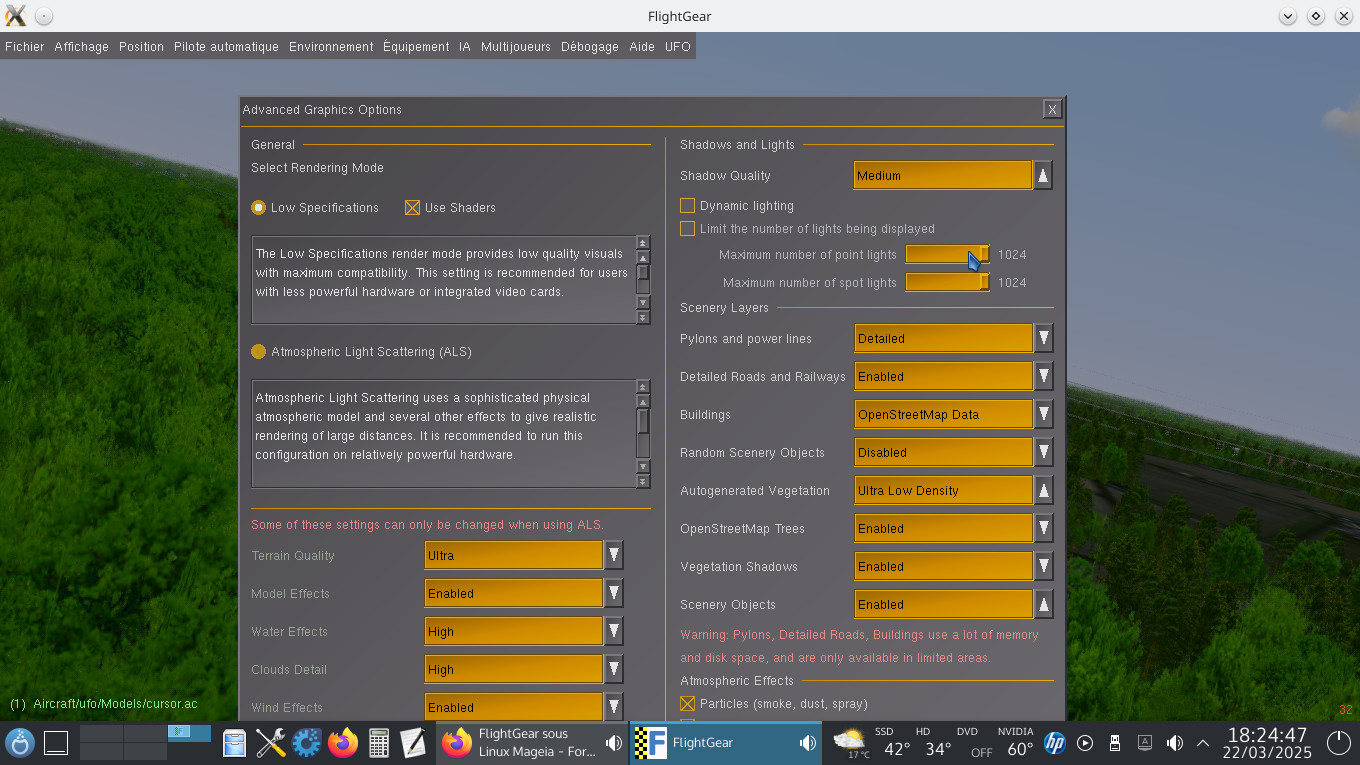Open the calculator from the taskbar
1360x765 pixels.
coord(378,743)
